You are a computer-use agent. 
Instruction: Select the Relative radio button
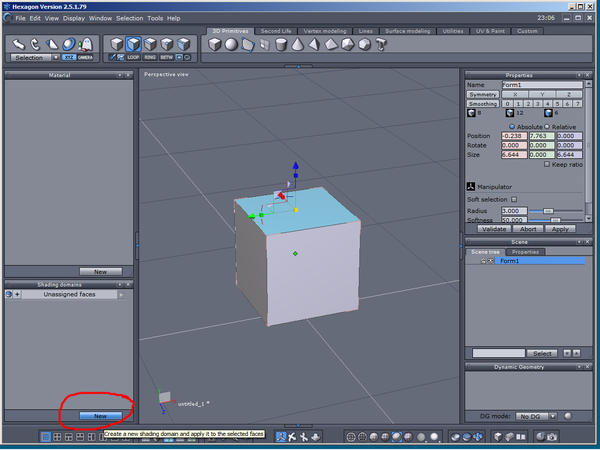(x=547, y=127)
